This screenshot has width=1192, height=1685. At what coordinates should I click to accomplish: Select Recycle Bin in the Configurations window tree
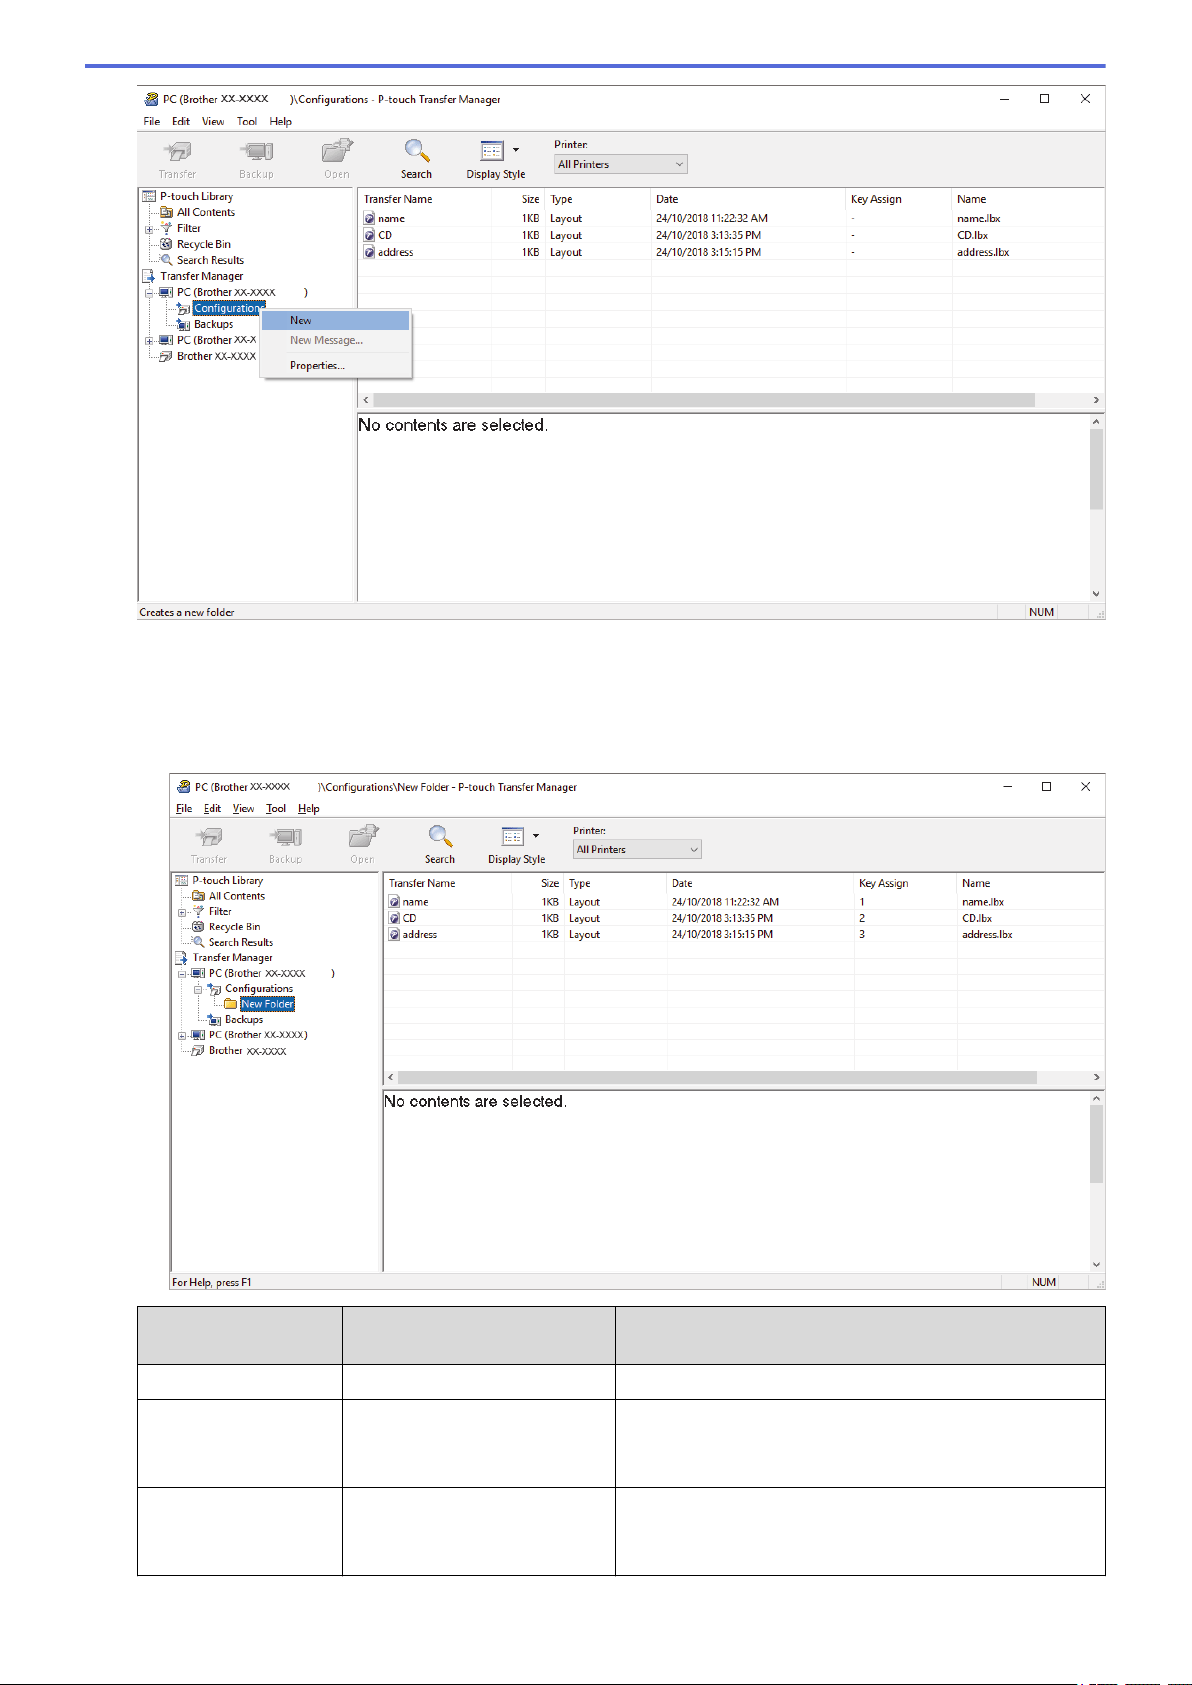pyautogui.click(x=203, y=244)
